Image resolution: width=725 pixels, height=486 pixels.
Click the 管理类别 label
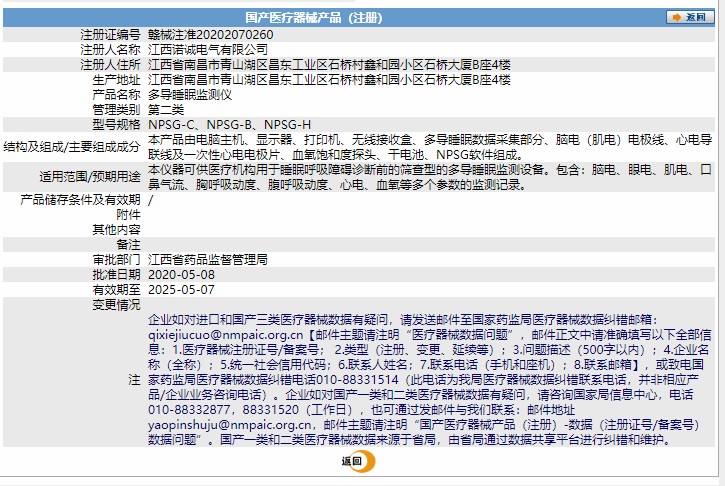pos(116,110)
